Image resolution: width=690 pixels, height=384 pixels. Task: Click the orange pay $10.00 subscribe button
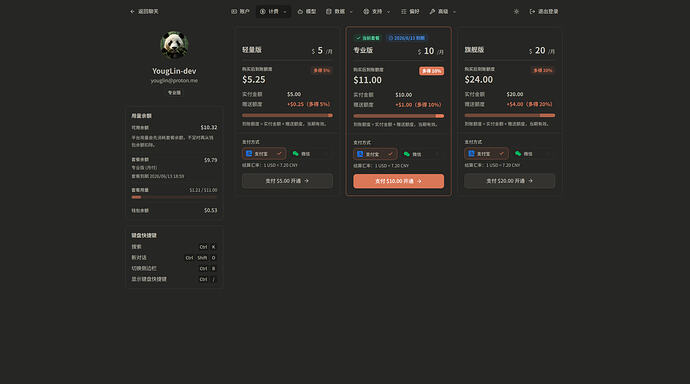coord(399,181)
